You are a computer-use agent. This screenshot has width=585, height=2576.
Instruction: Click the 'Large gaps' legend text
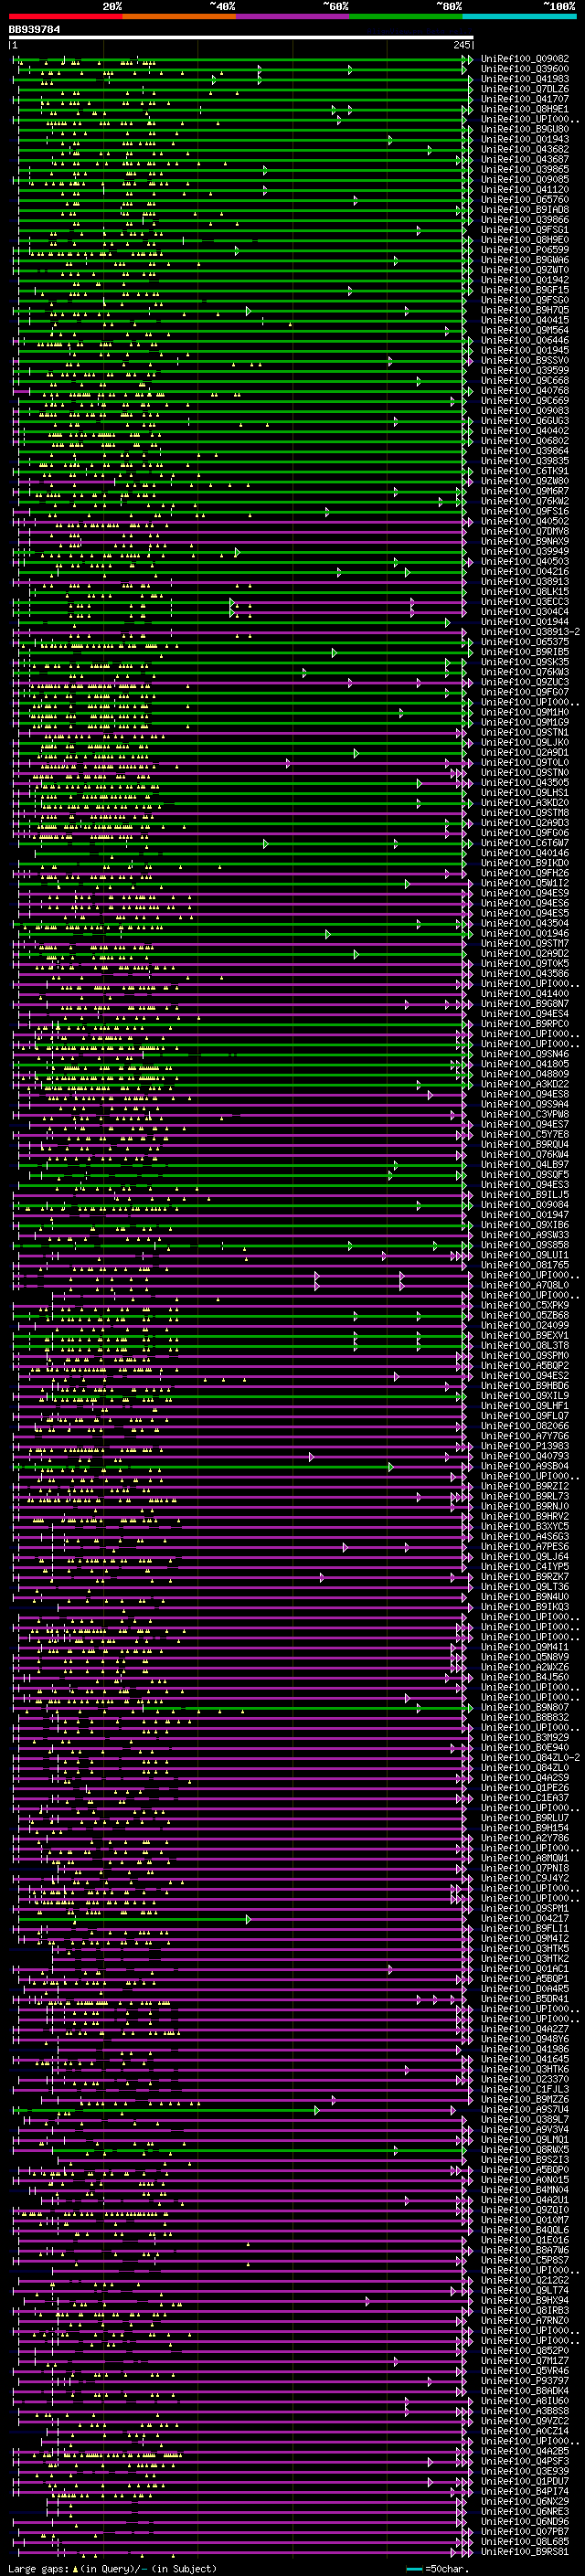[x=38, y=2568]
